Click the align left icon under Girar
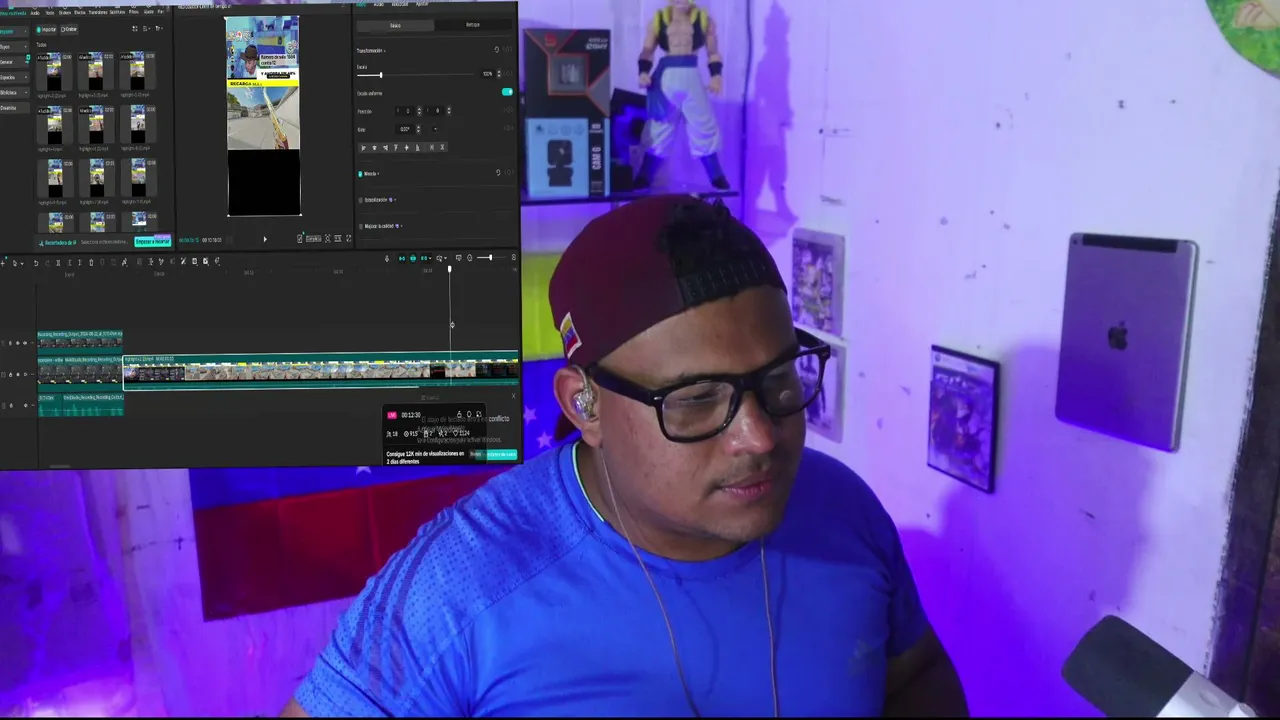This screenshot has width=1280, height=720. tap(364, 148)
